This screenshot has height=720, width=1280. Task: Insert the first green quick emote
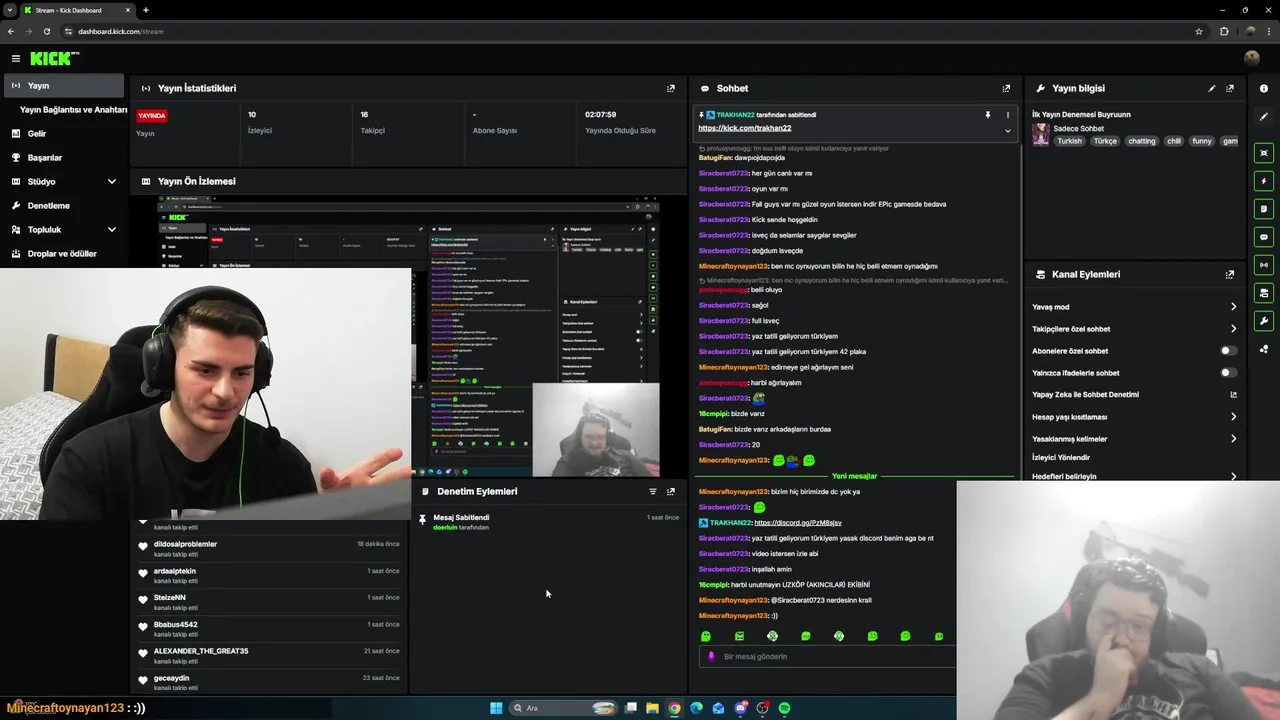(x=706, y=636)
